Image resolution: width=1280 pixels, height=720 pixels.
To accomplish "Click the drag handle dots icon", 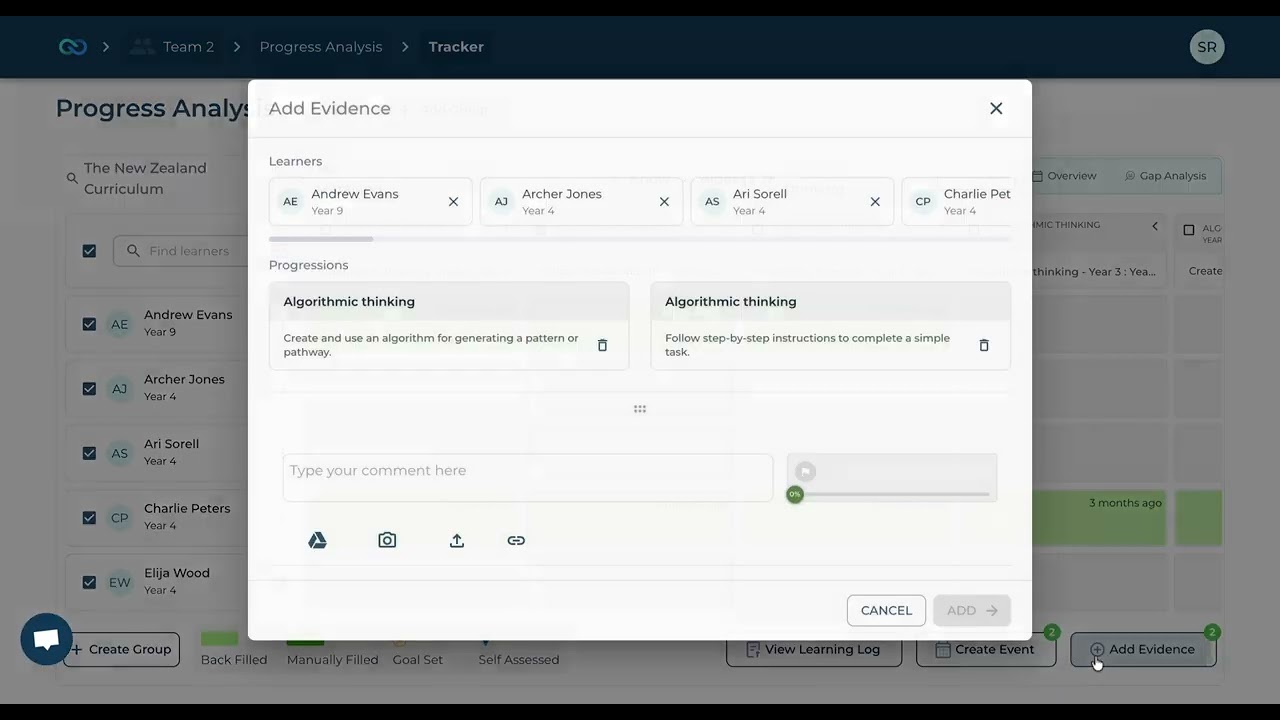I will coord(640,409).
